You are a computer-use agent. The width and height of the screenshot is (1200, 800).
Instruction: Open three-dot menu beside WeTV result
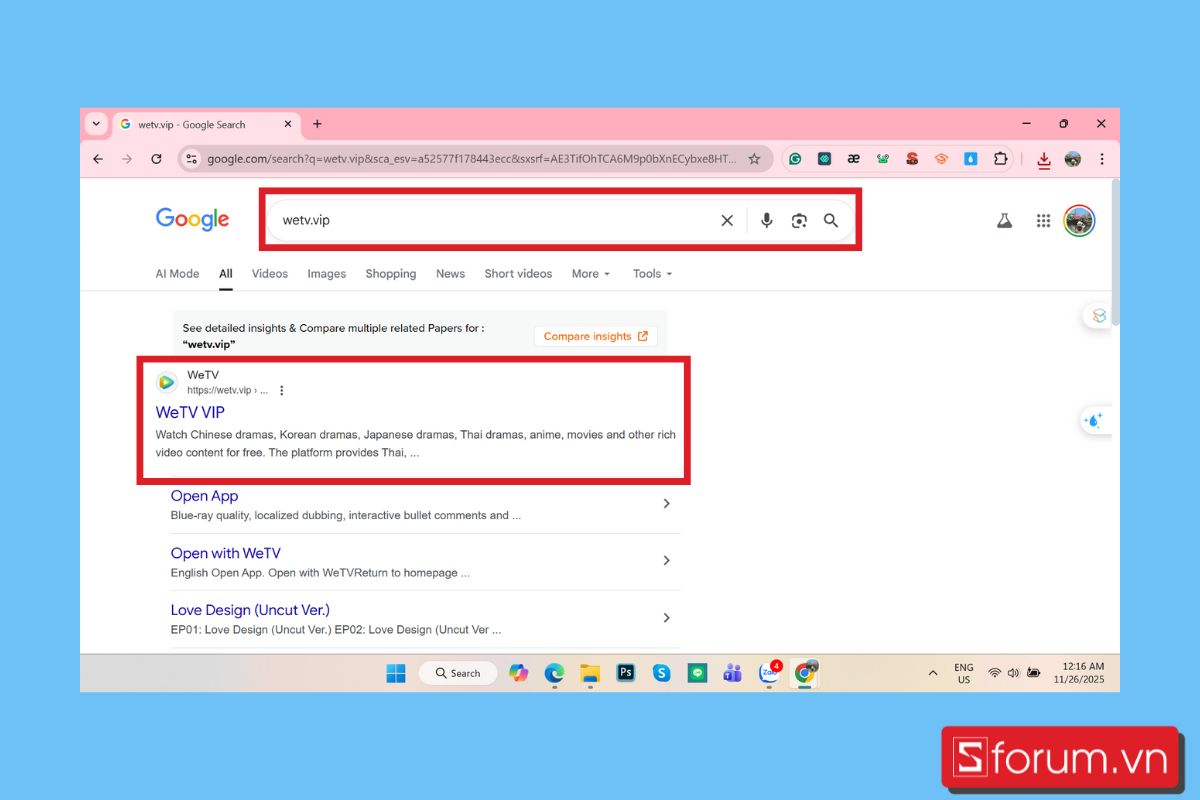point(281,391)
